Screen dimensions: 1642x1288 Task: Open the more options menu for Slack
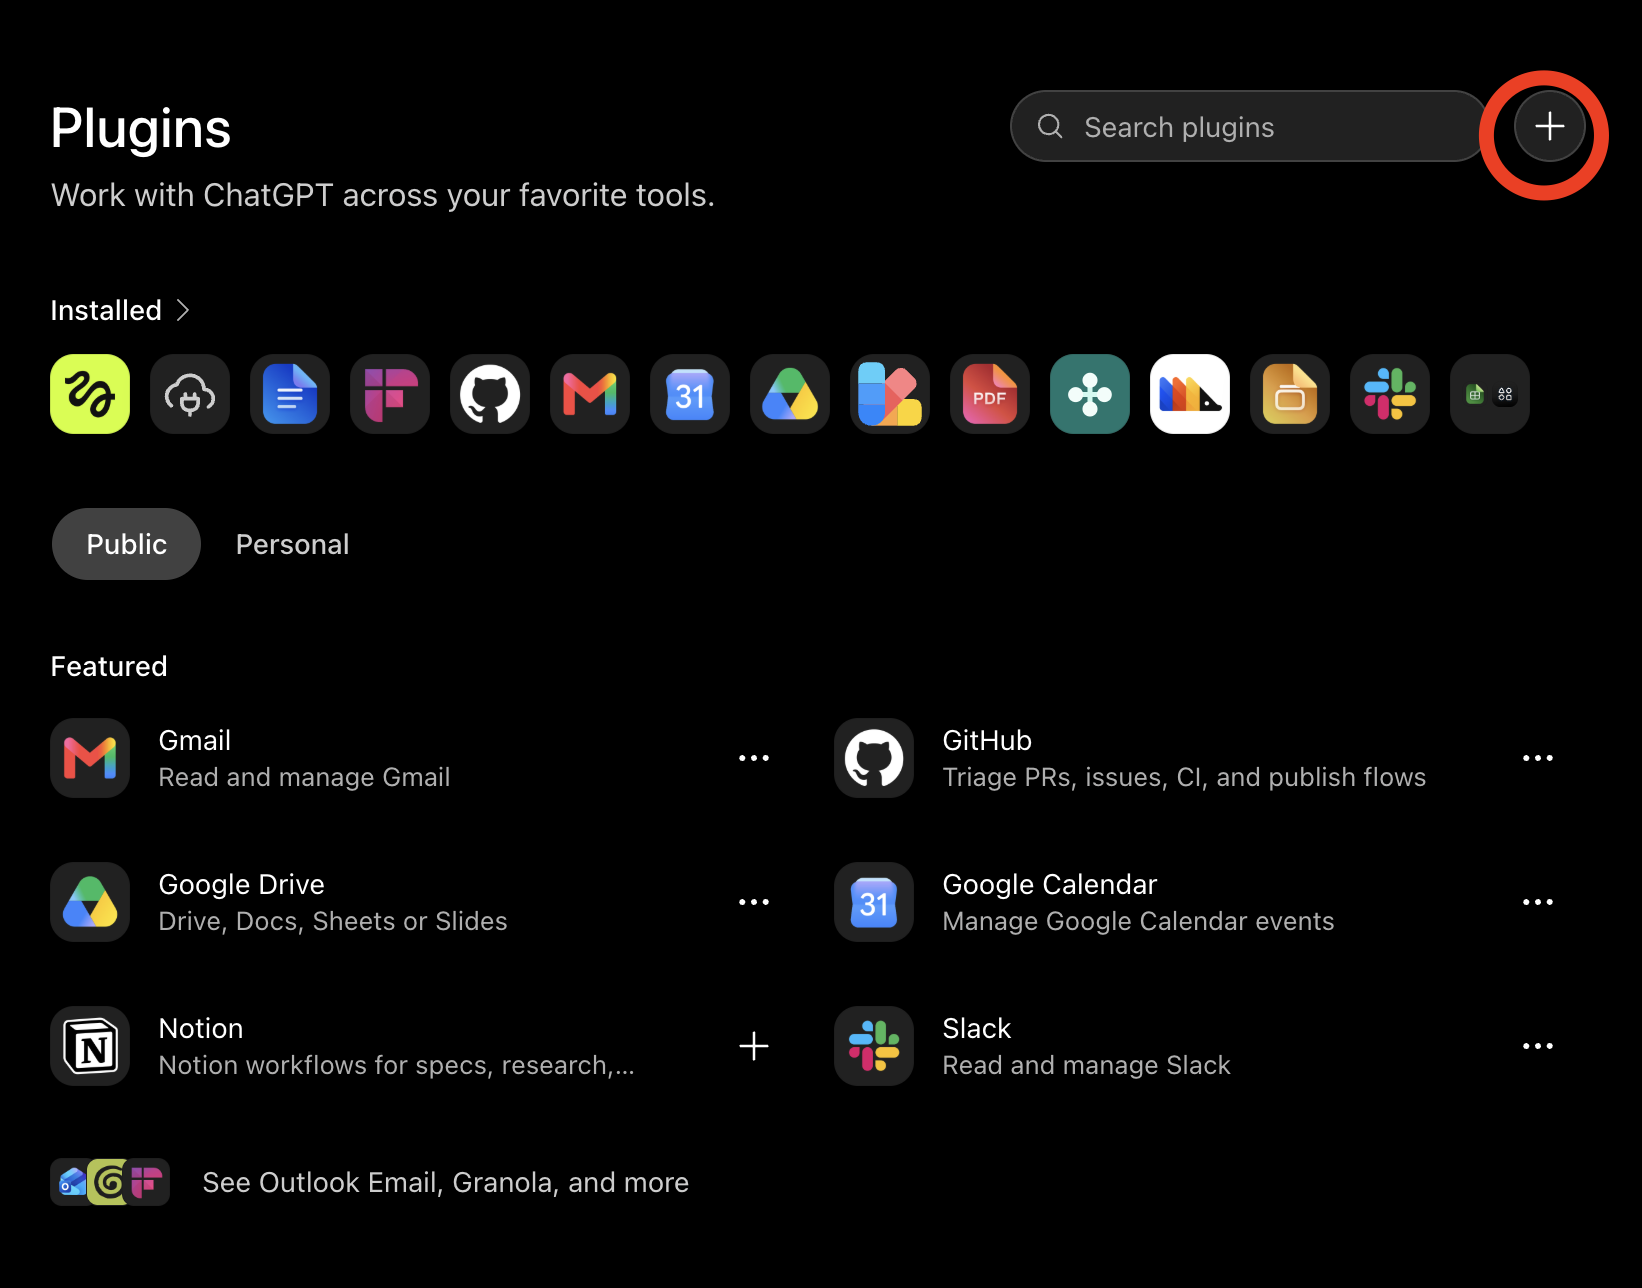click(x=1538, y=1046)
